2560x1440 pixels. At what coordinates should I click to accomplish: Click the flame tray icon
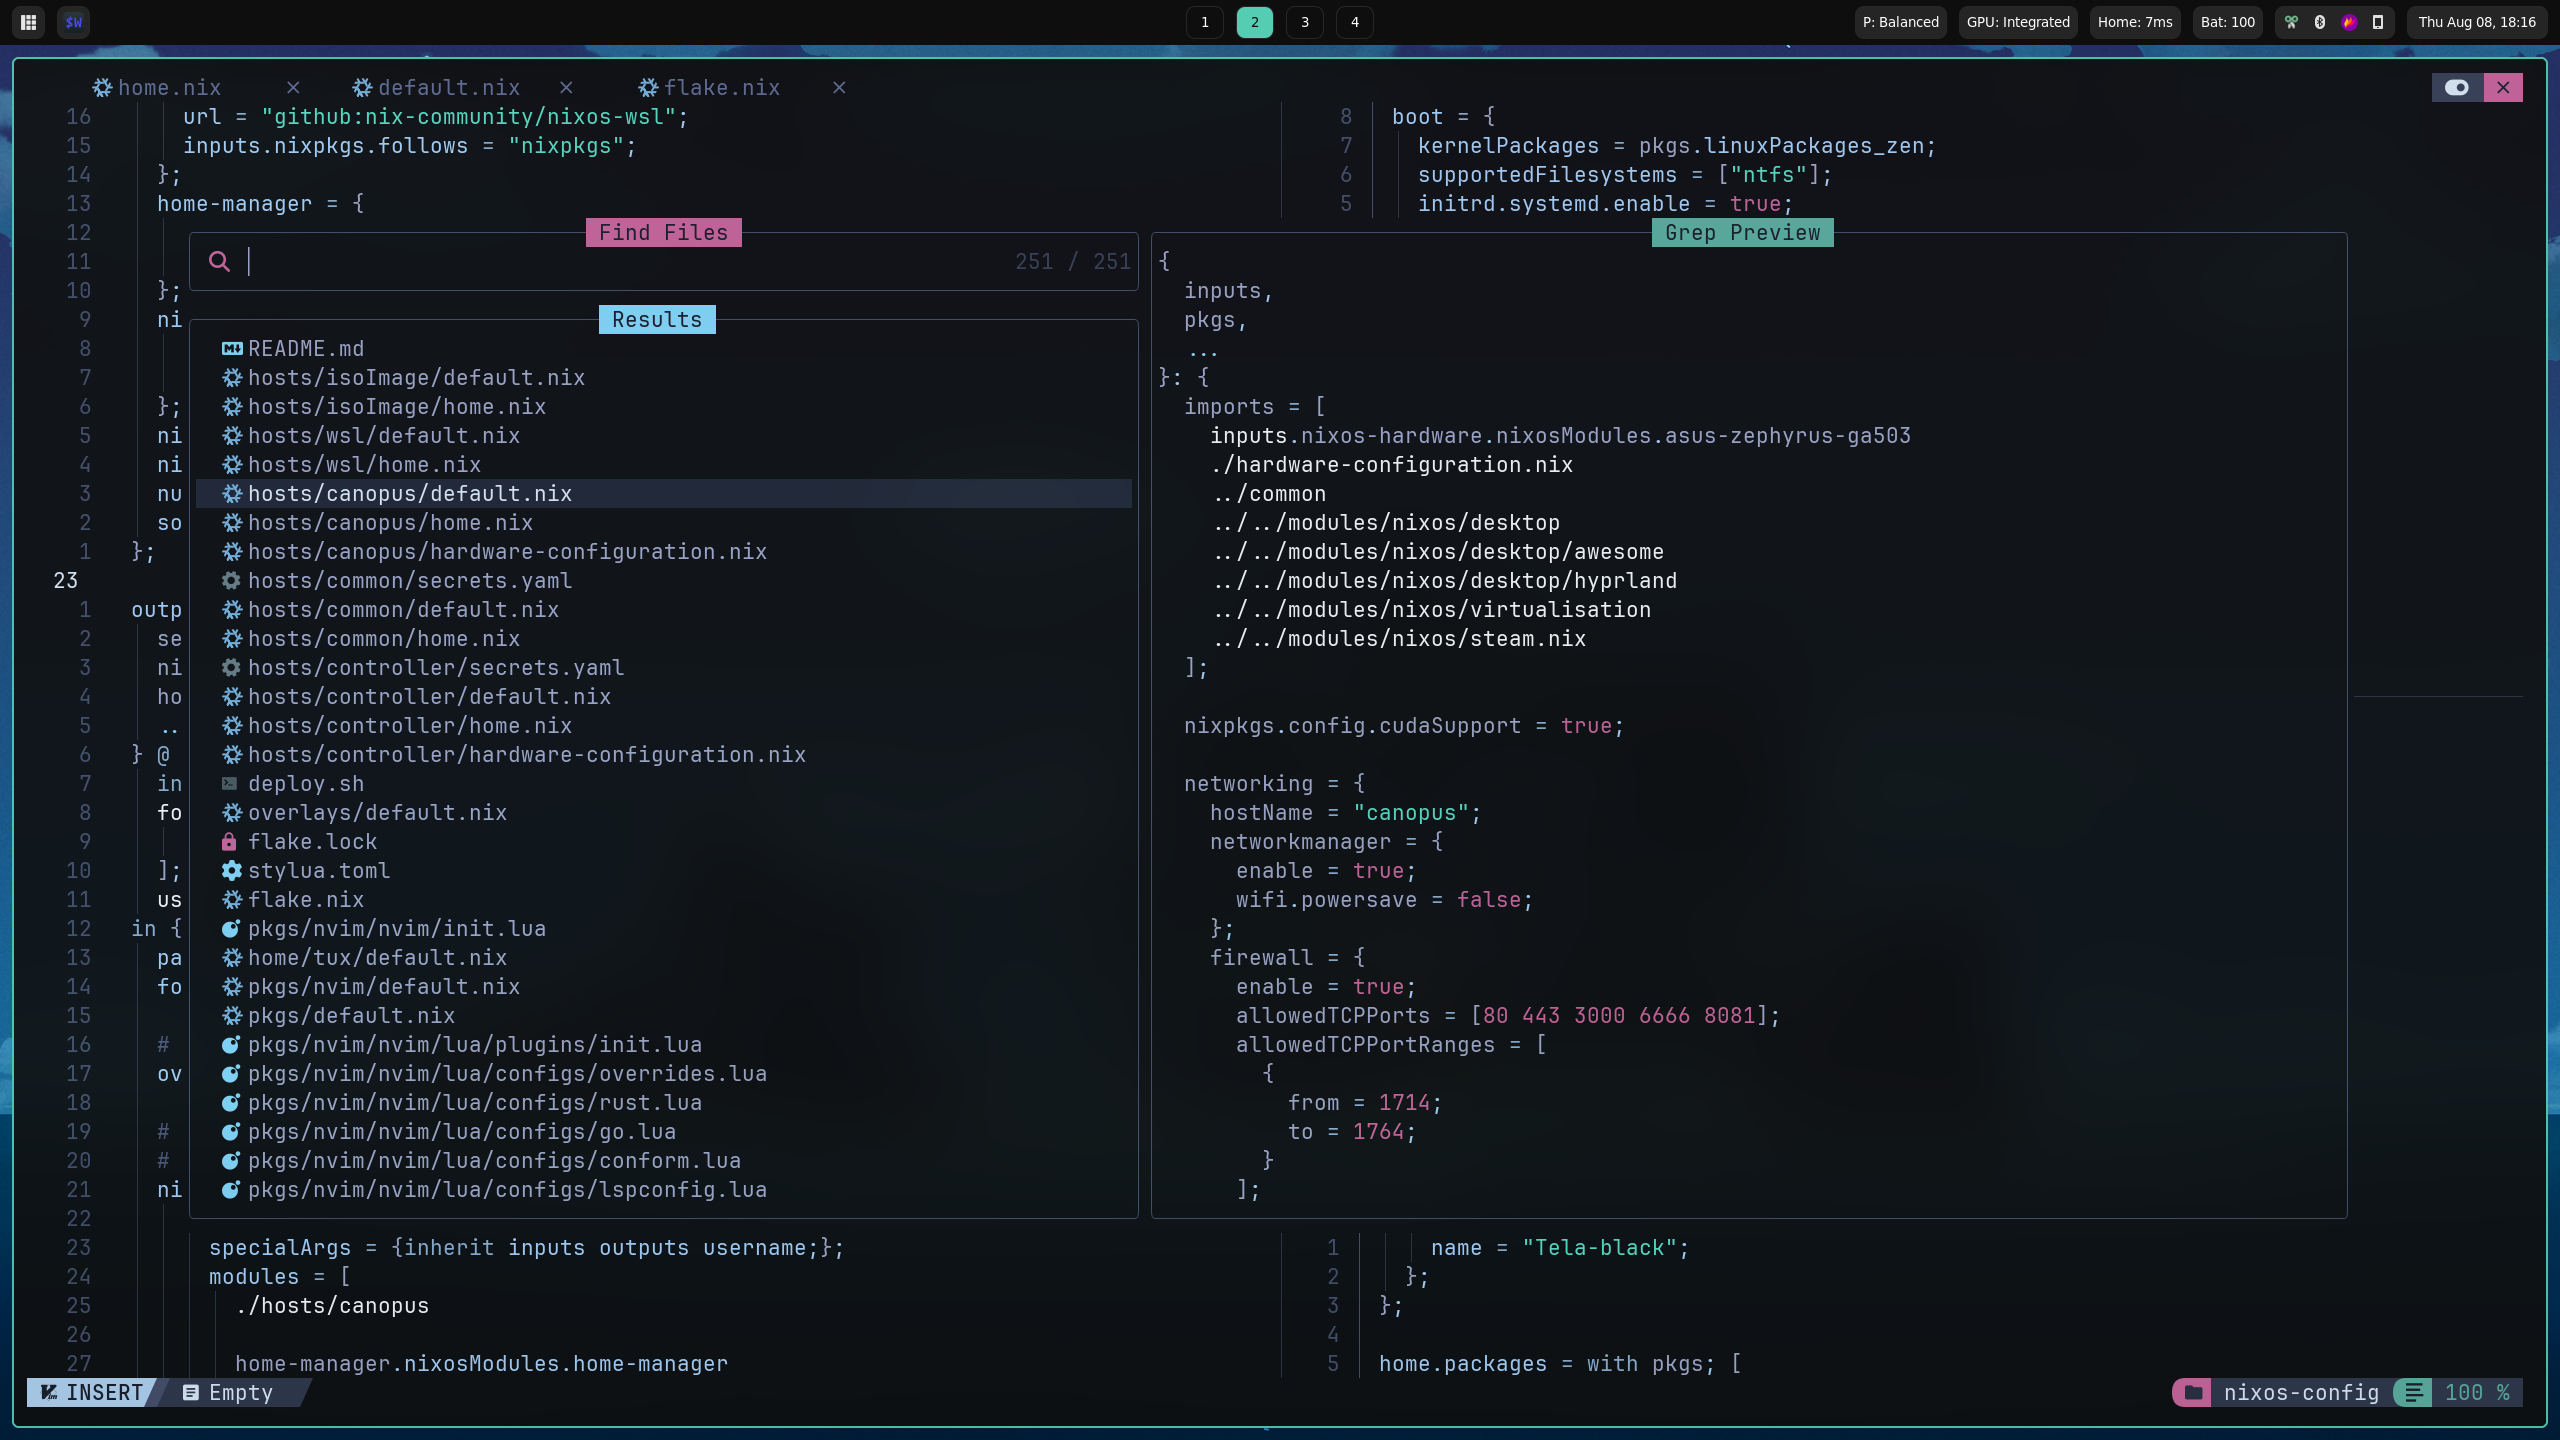coord(2349,22)
